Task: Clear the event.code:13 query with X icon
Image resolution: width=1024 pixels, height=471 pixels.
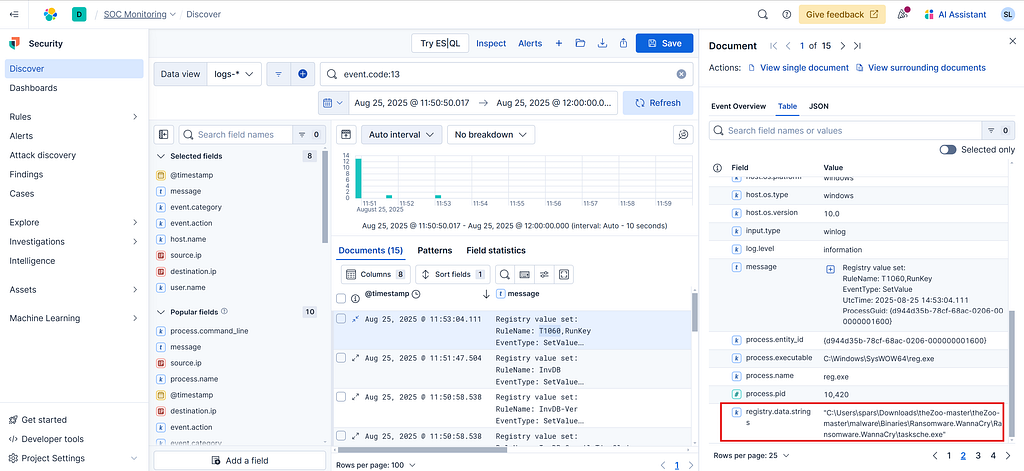Action: [682, 74]
